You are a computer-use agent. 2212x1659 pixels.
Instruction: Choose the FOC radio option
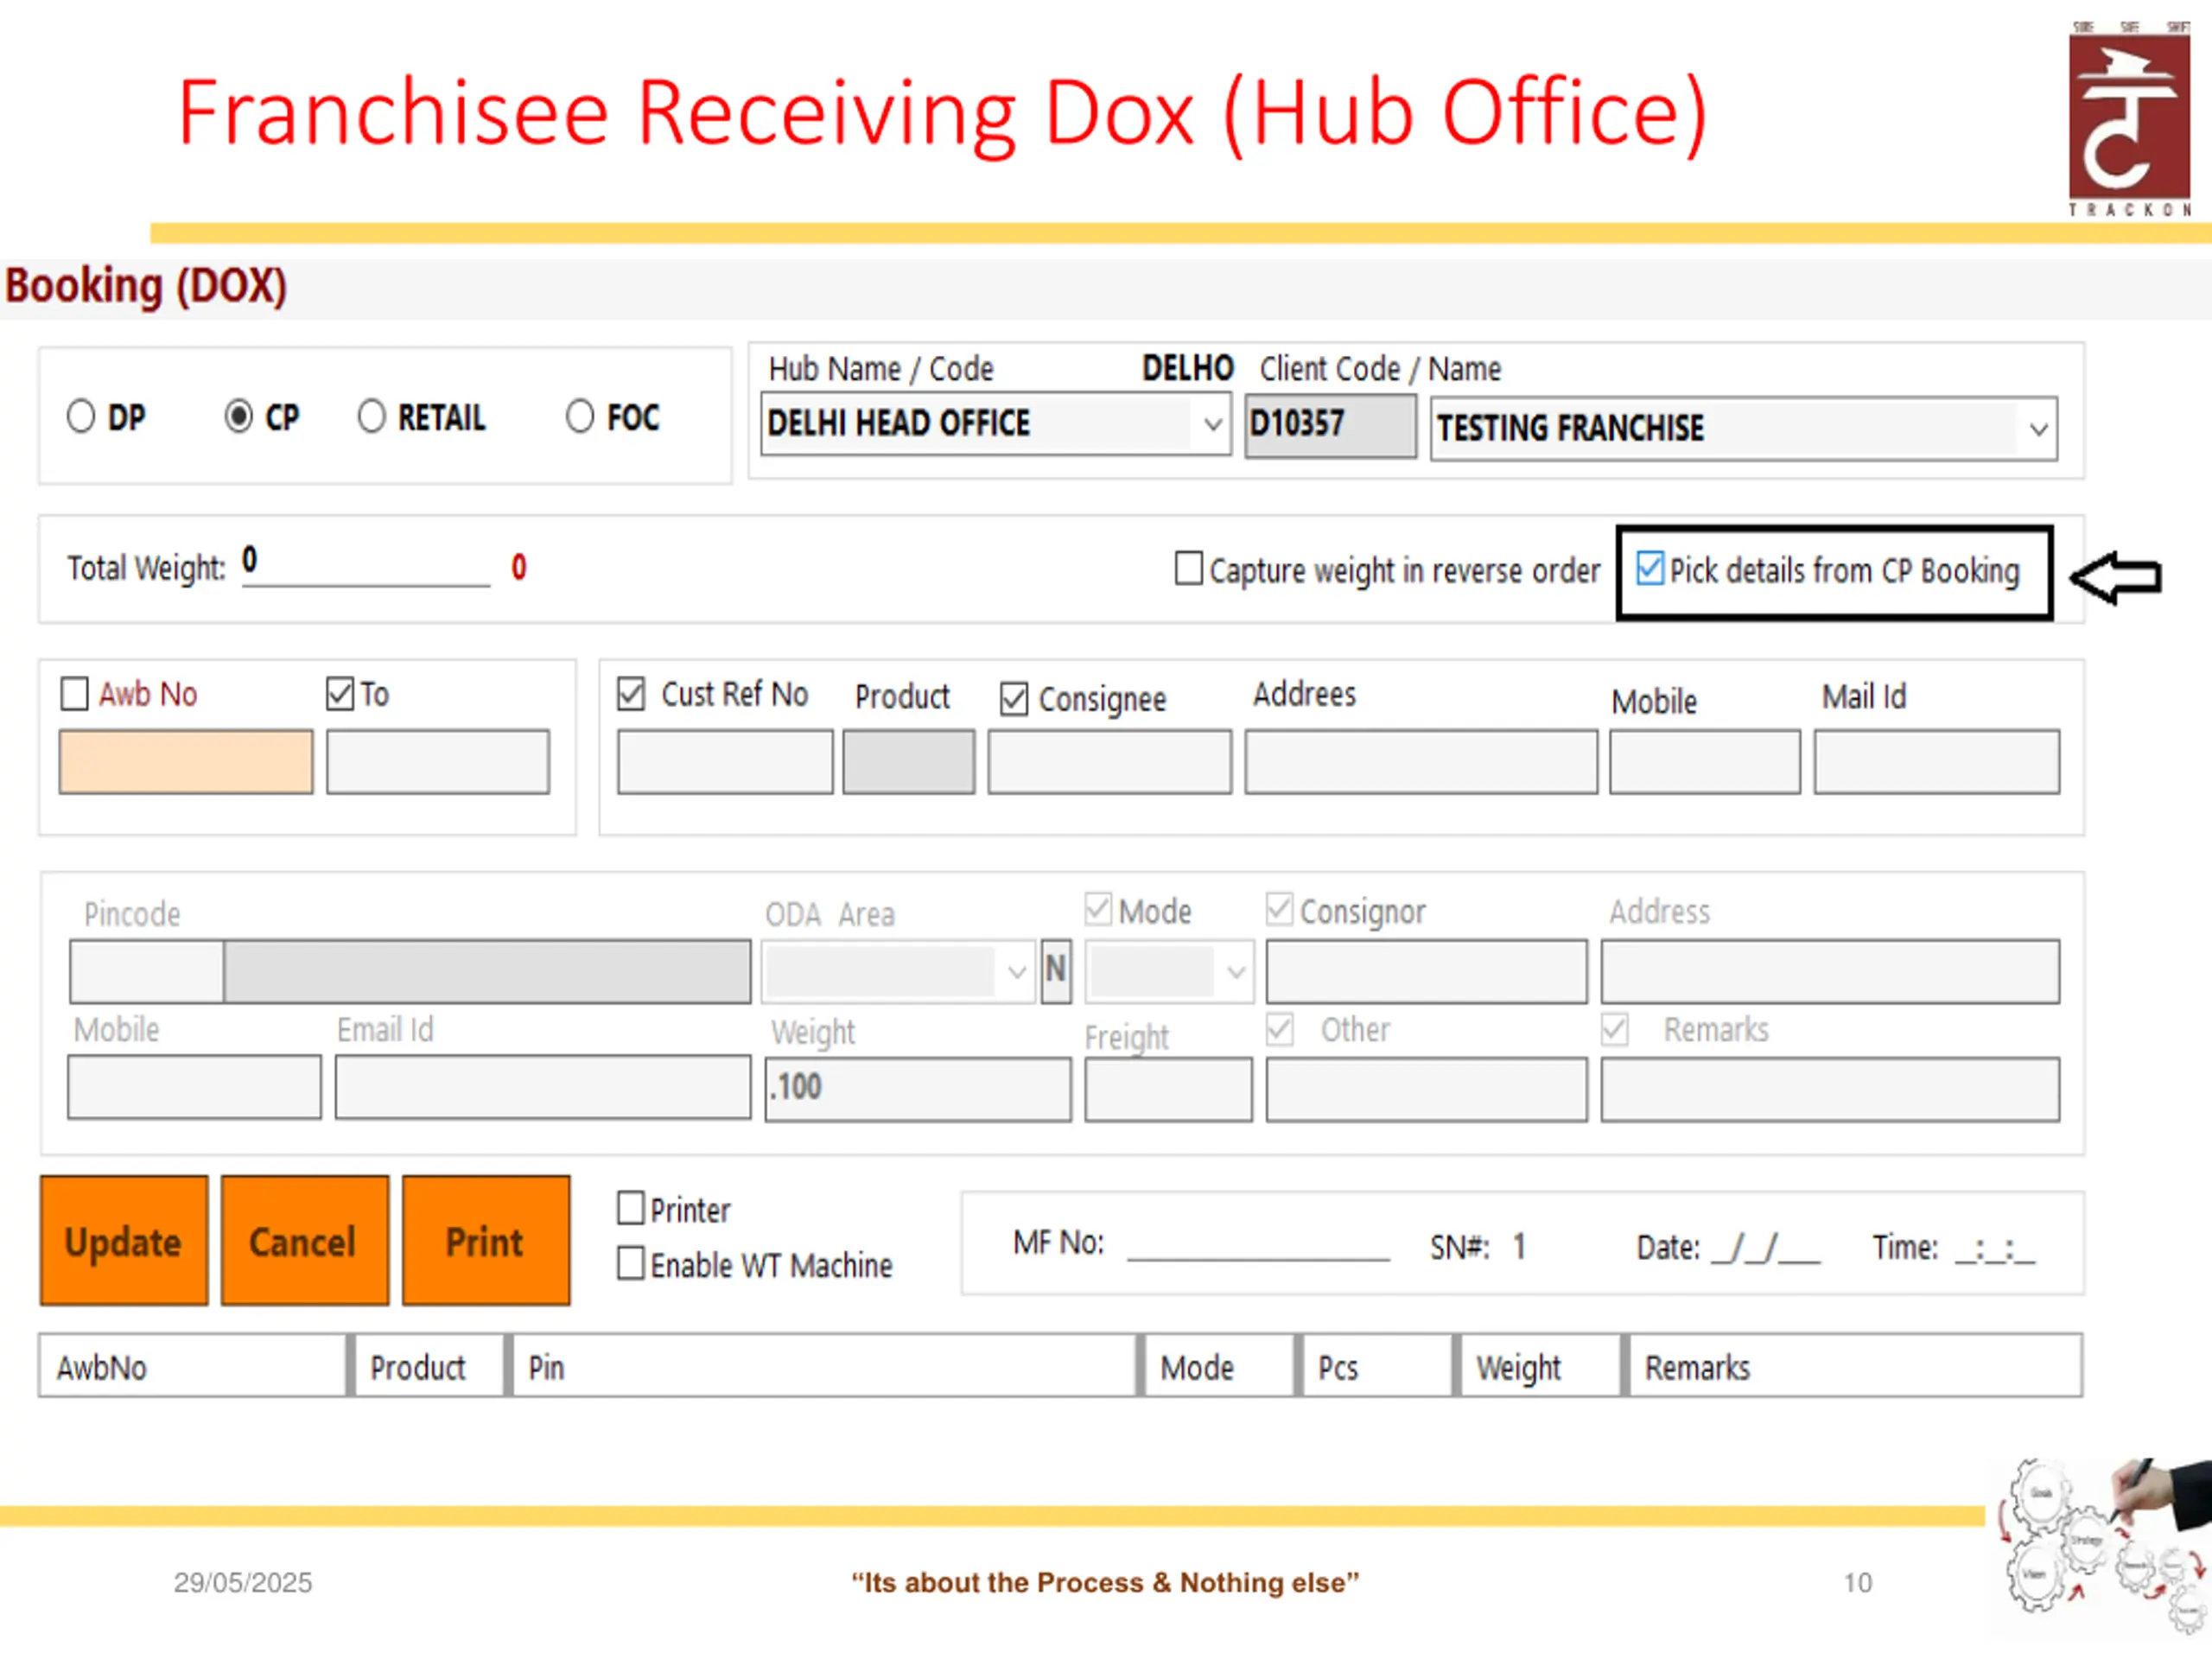tap(580, 416)
